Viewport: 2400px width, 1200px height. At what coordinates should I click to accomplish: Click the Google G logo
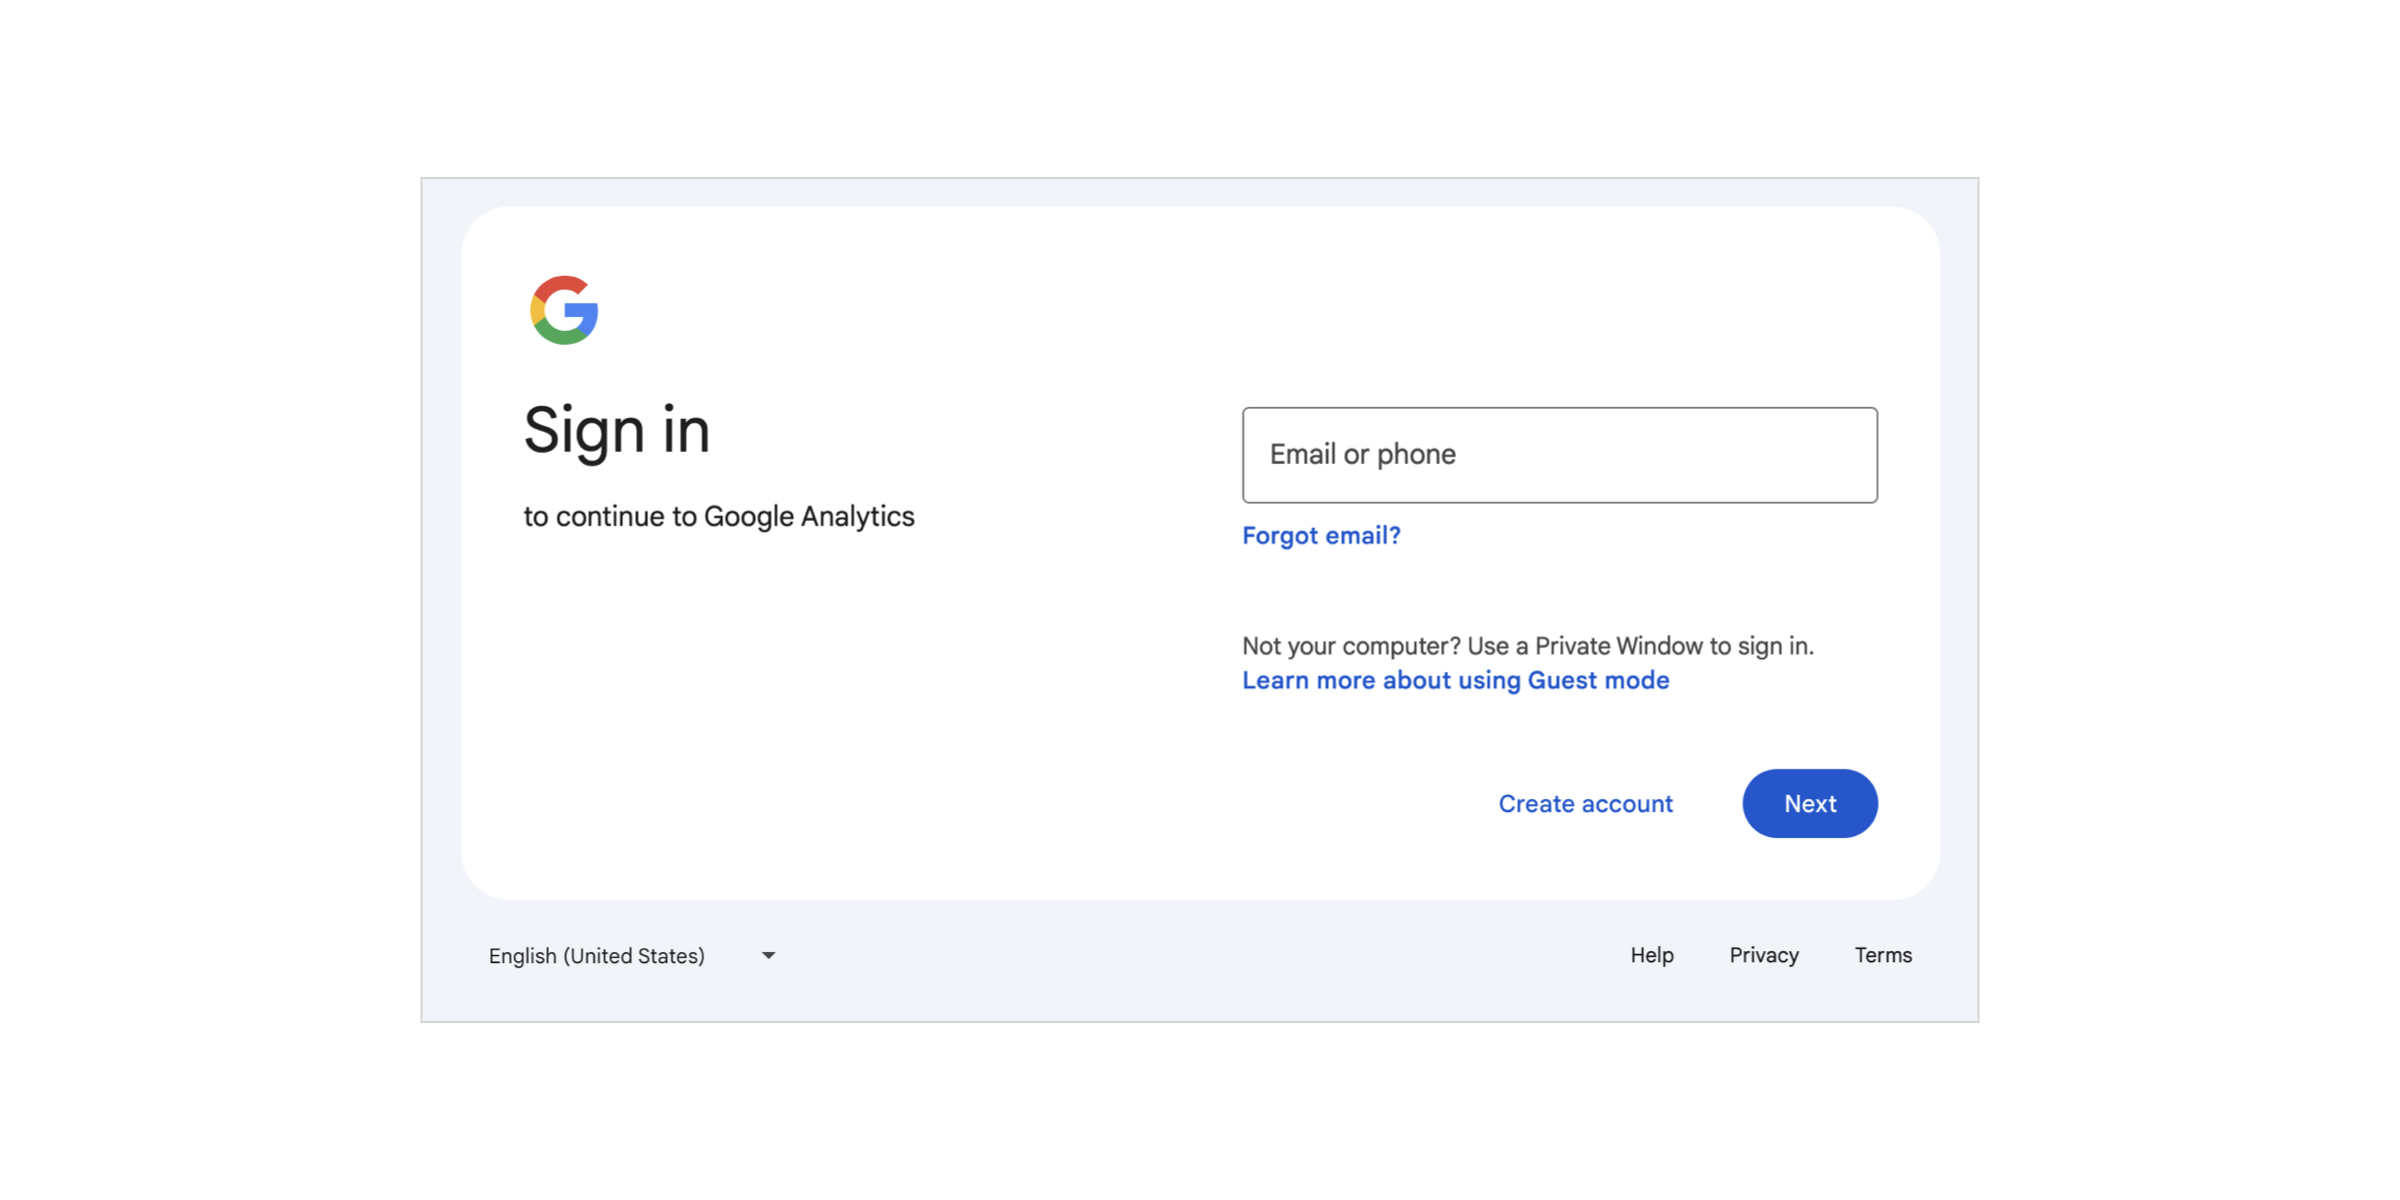[x=564, y=310]
